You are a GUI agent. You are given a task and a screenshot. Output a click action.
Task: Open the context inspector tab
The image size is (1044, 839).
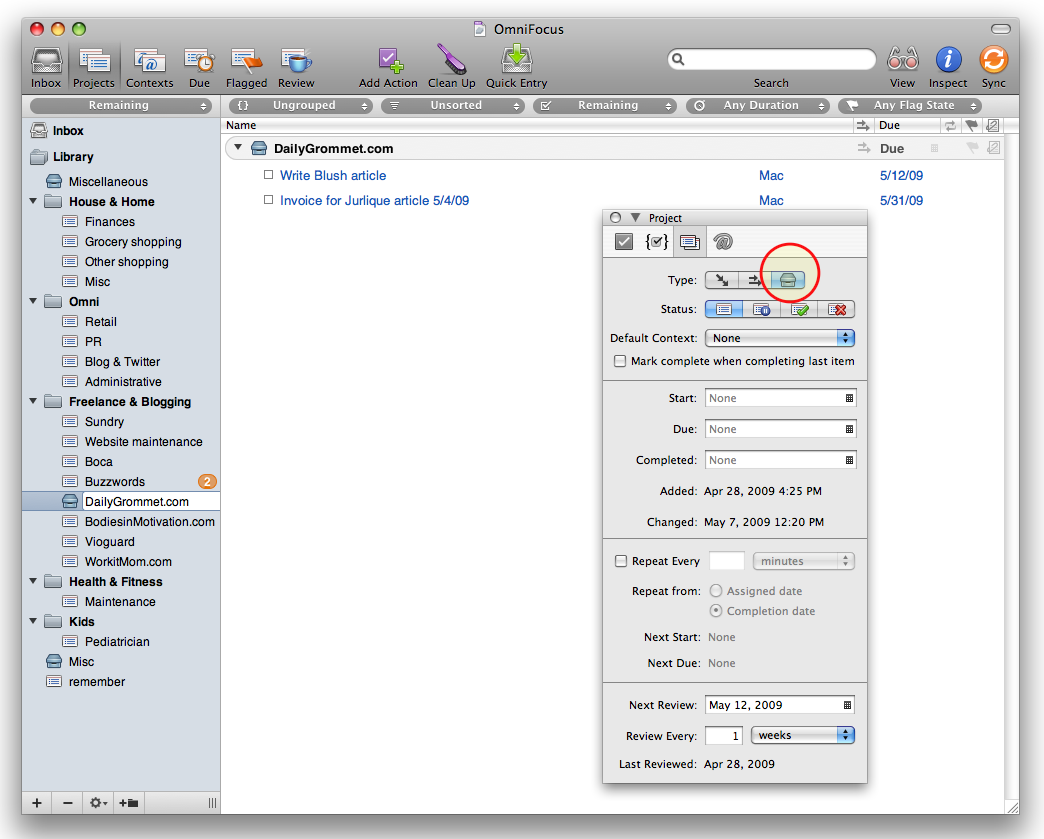click(x=723, y=242)
